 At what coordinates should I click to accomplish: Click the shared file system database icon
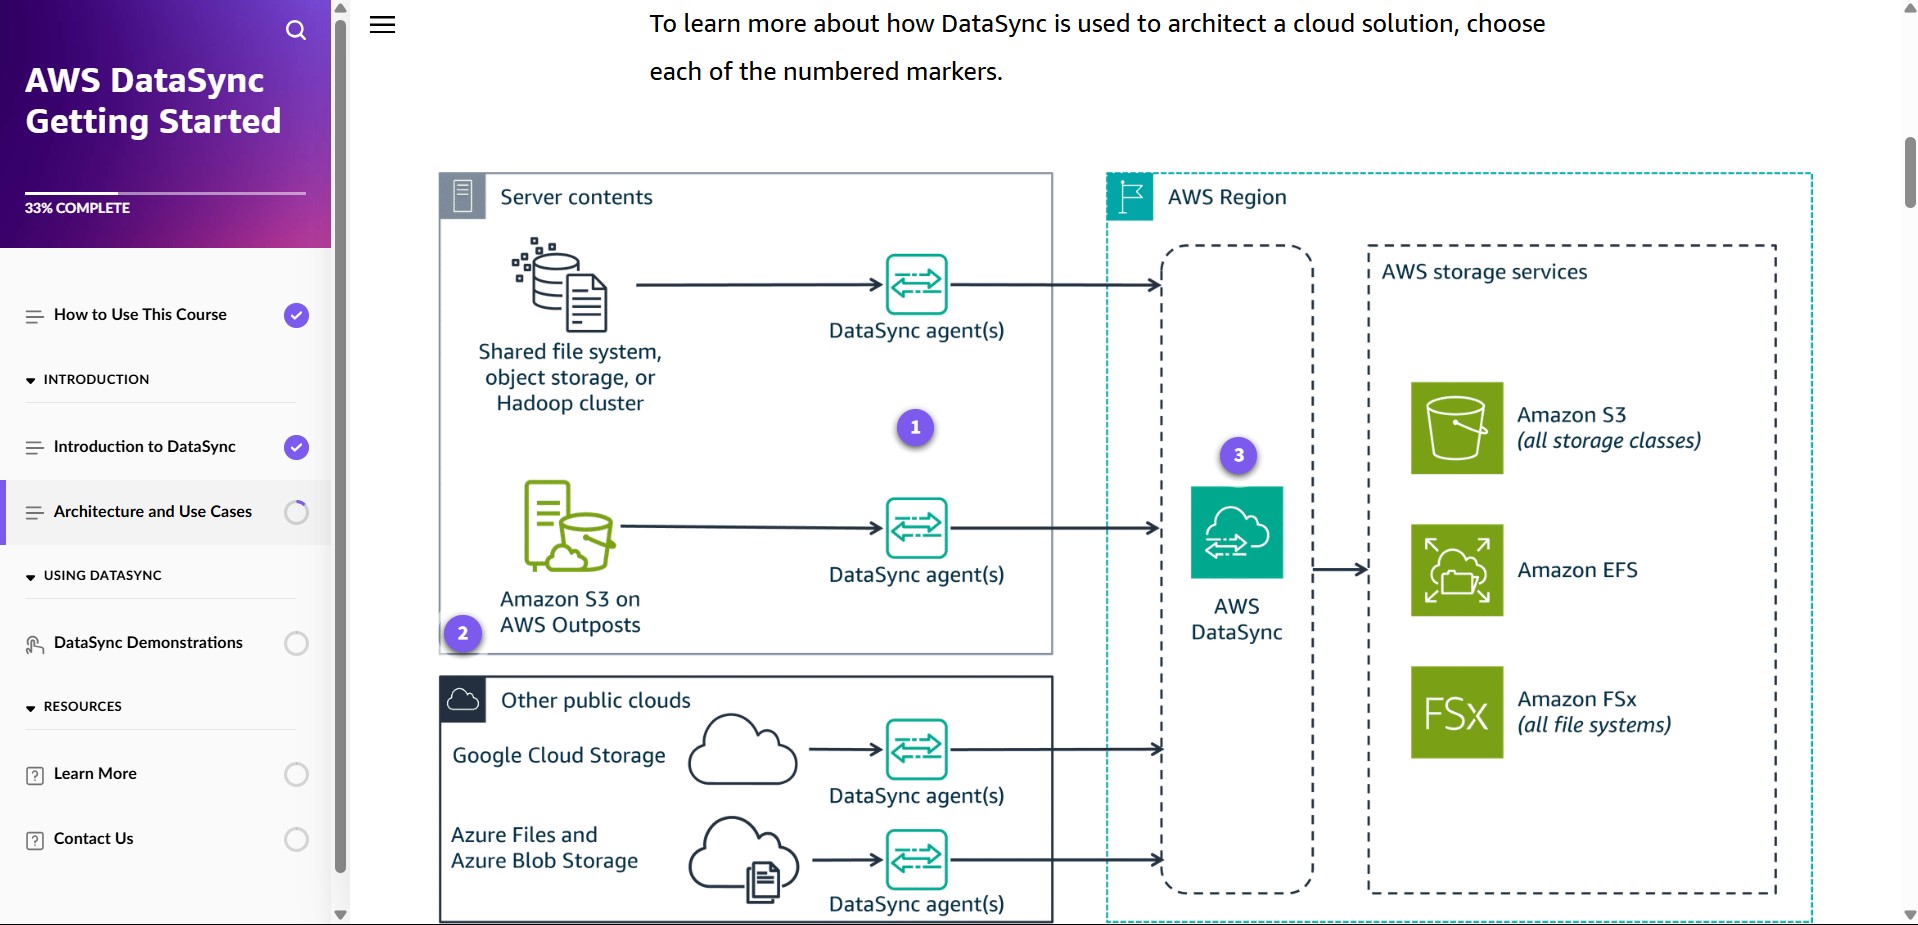pyautogui.click(x=560, y=285)
